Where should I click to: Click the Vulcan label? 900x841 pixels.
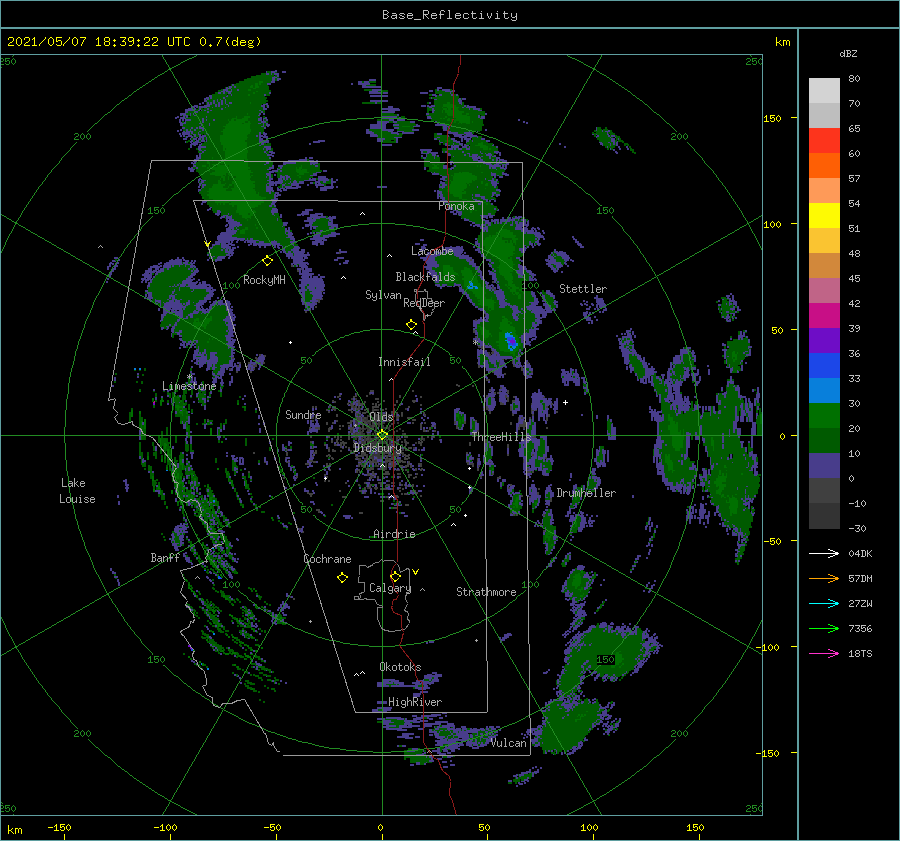509,743
